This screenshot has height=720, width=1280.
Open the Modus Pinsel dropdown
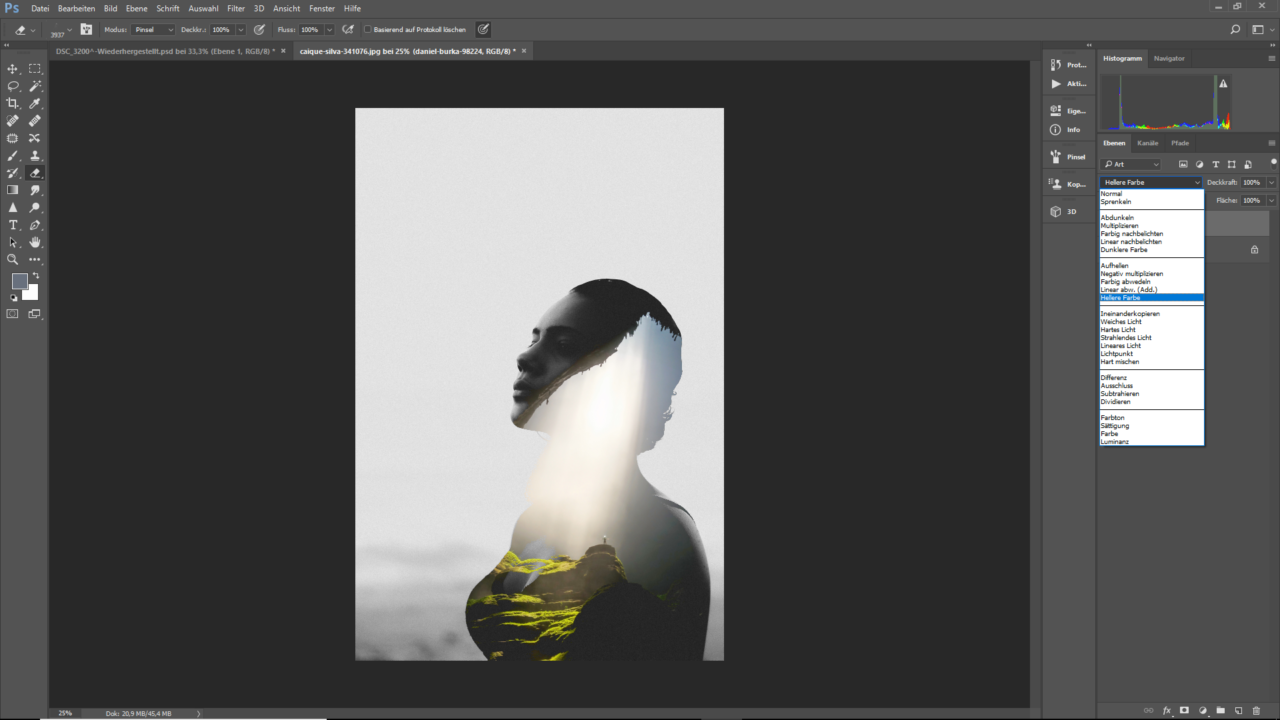click(x=153, y=30)
